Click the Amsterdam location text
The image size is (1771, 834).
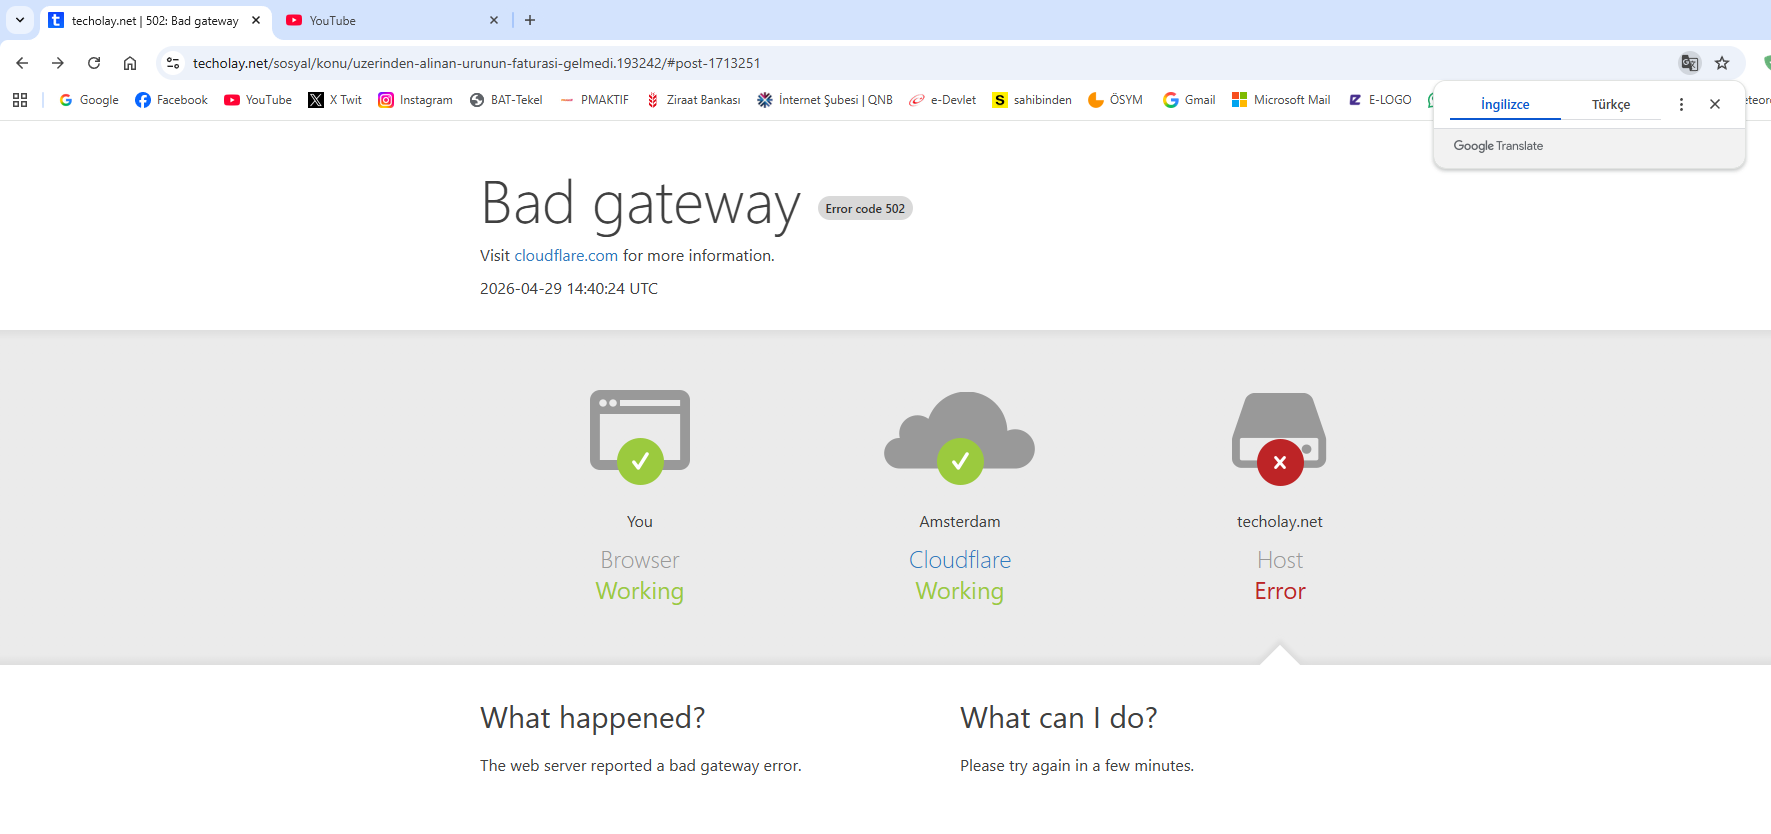960,522
